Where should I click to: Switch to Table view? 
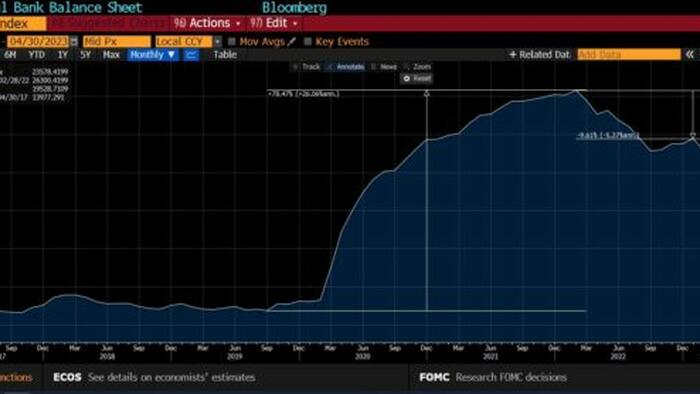pos(225,55)
